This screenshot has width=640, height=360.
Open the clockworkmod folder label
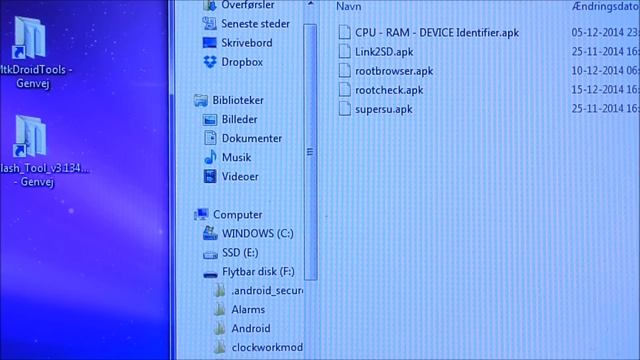pyautogui.click(x=267, y=347)
